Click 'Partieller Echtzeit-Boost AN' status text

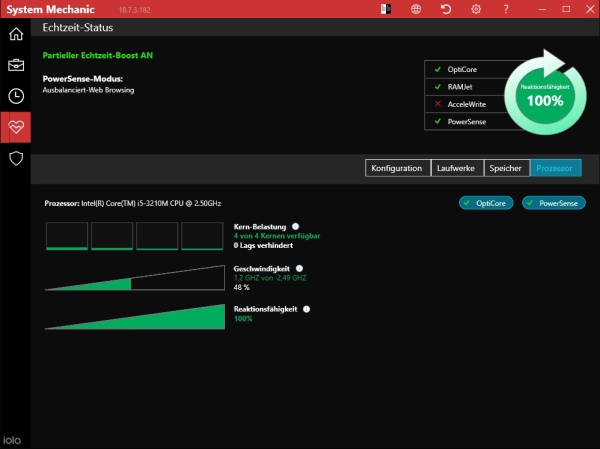point(98,56)
